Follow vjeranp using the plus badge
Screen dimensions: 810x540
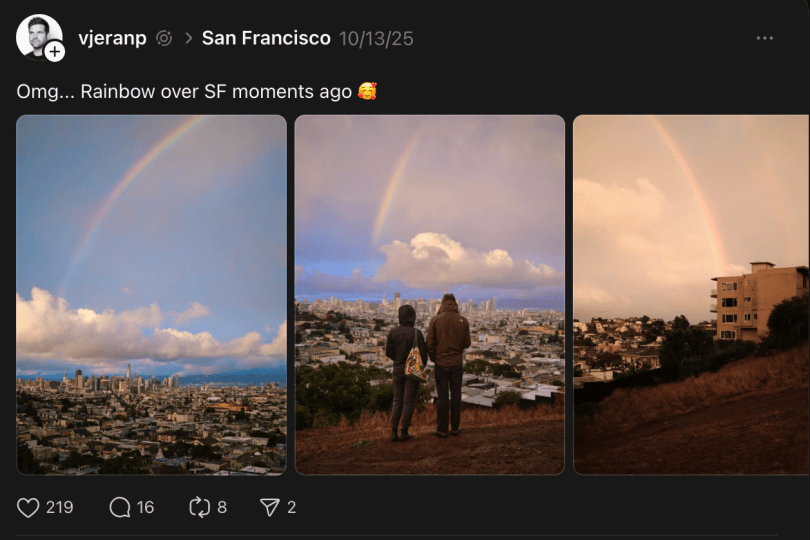[x=55, y=51]
